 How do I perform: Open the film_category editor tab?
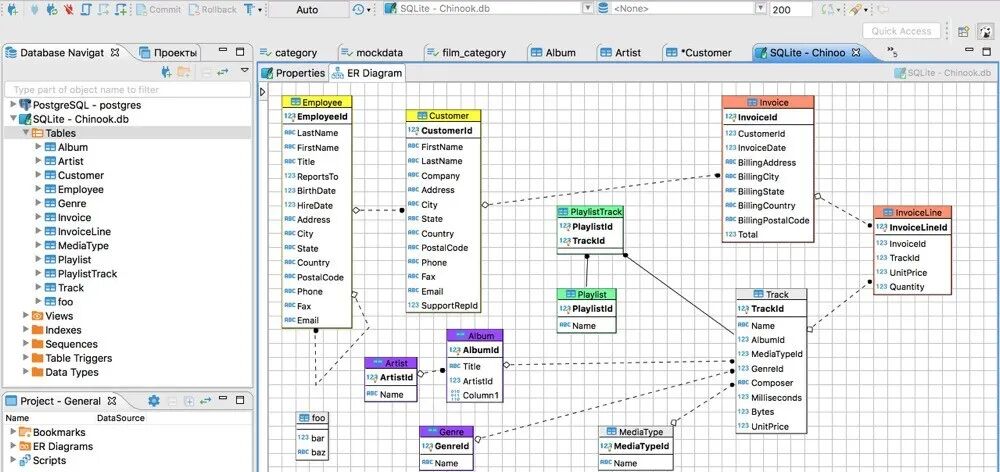(x=467, y=53)
